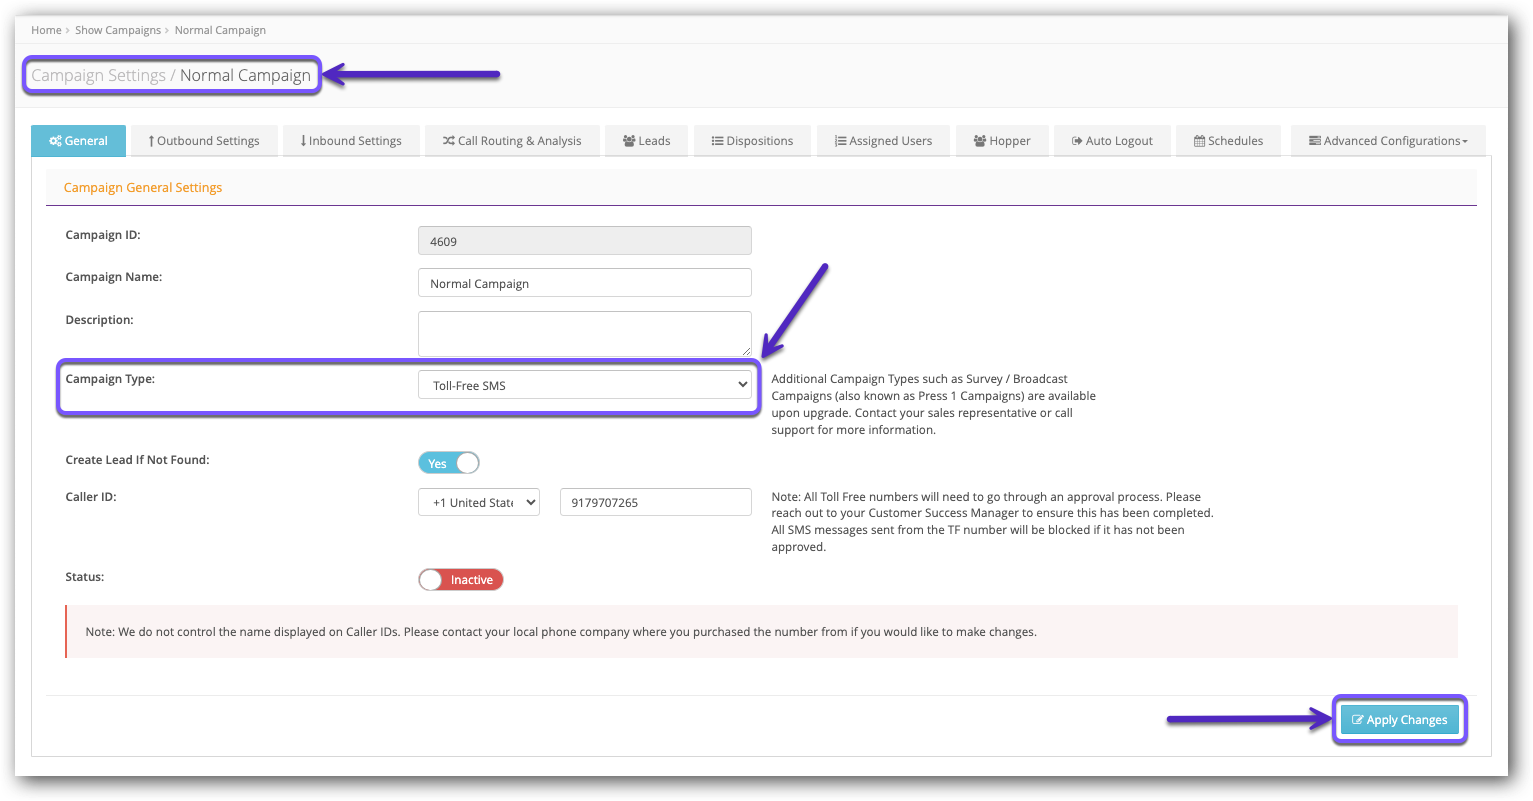Image resolution: width=1533 pixels, height=801 pixels.
Task: Open the Leads tab
Action: pyautogui.click(x=647, y=141)
